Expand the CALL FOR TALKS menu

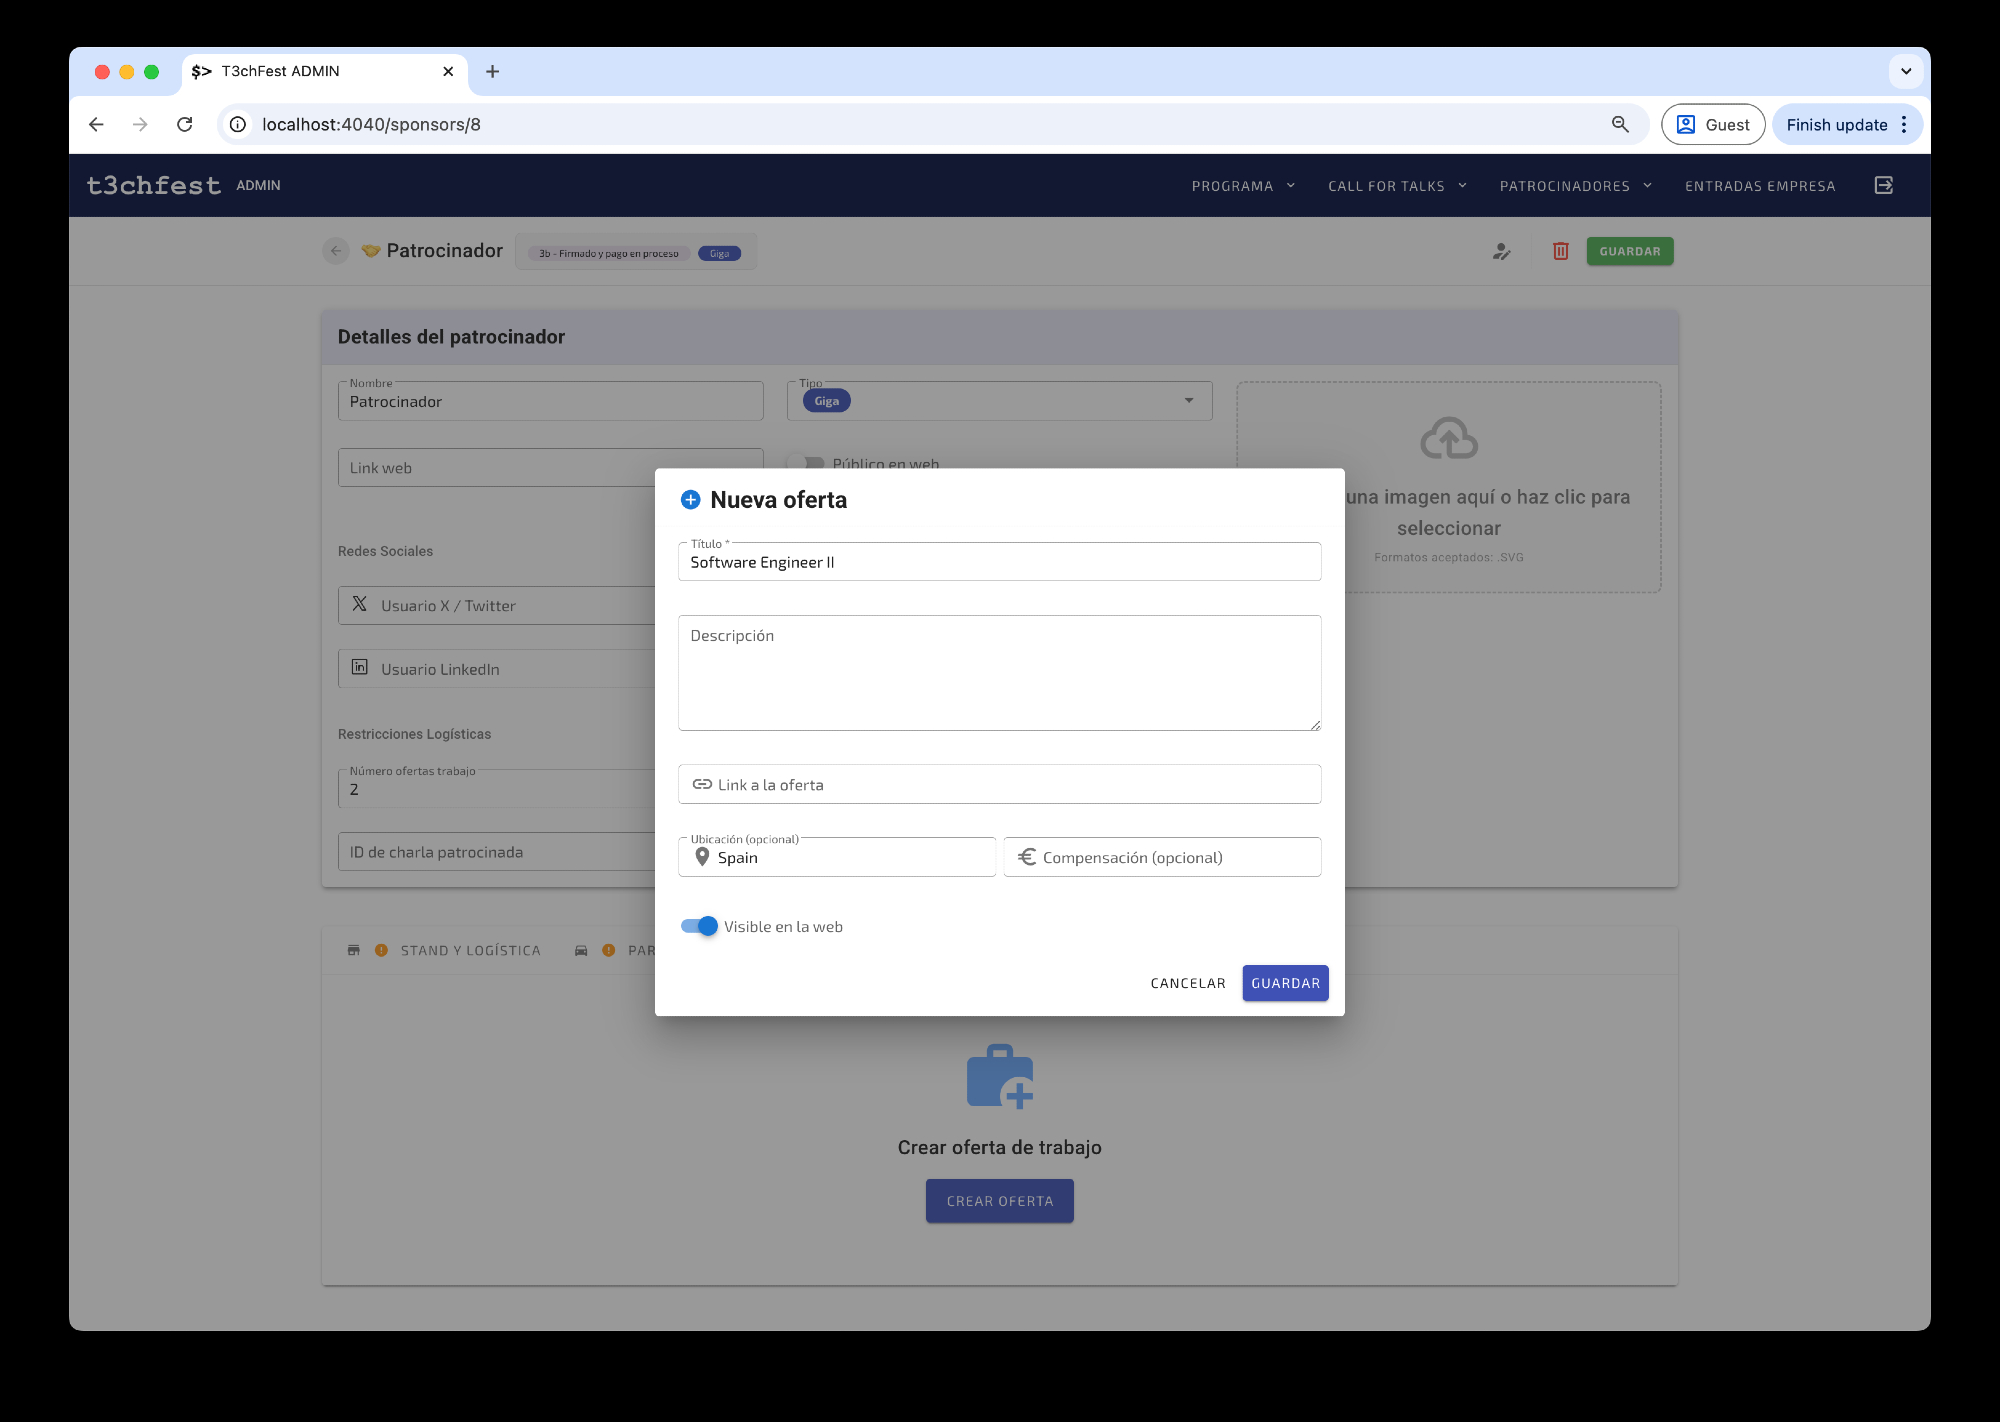[x=1396, y=186]
